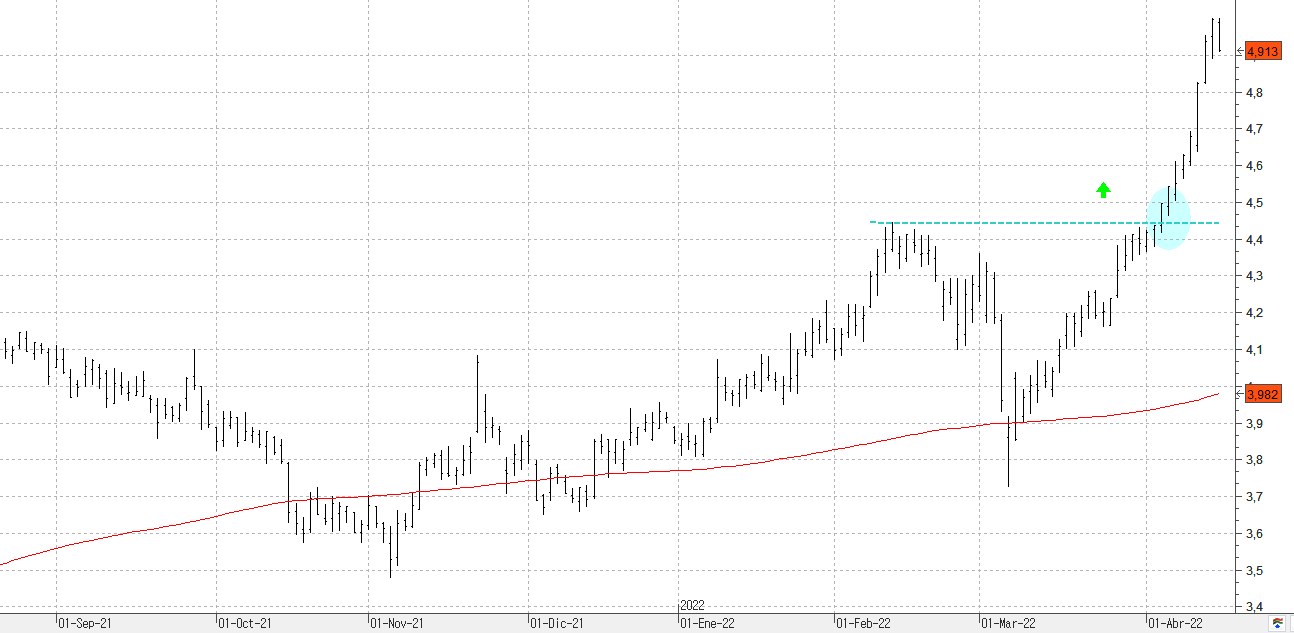Click the 4,913 last price tag
This screenshot has width=1294, height=633.
[1263, 52]
